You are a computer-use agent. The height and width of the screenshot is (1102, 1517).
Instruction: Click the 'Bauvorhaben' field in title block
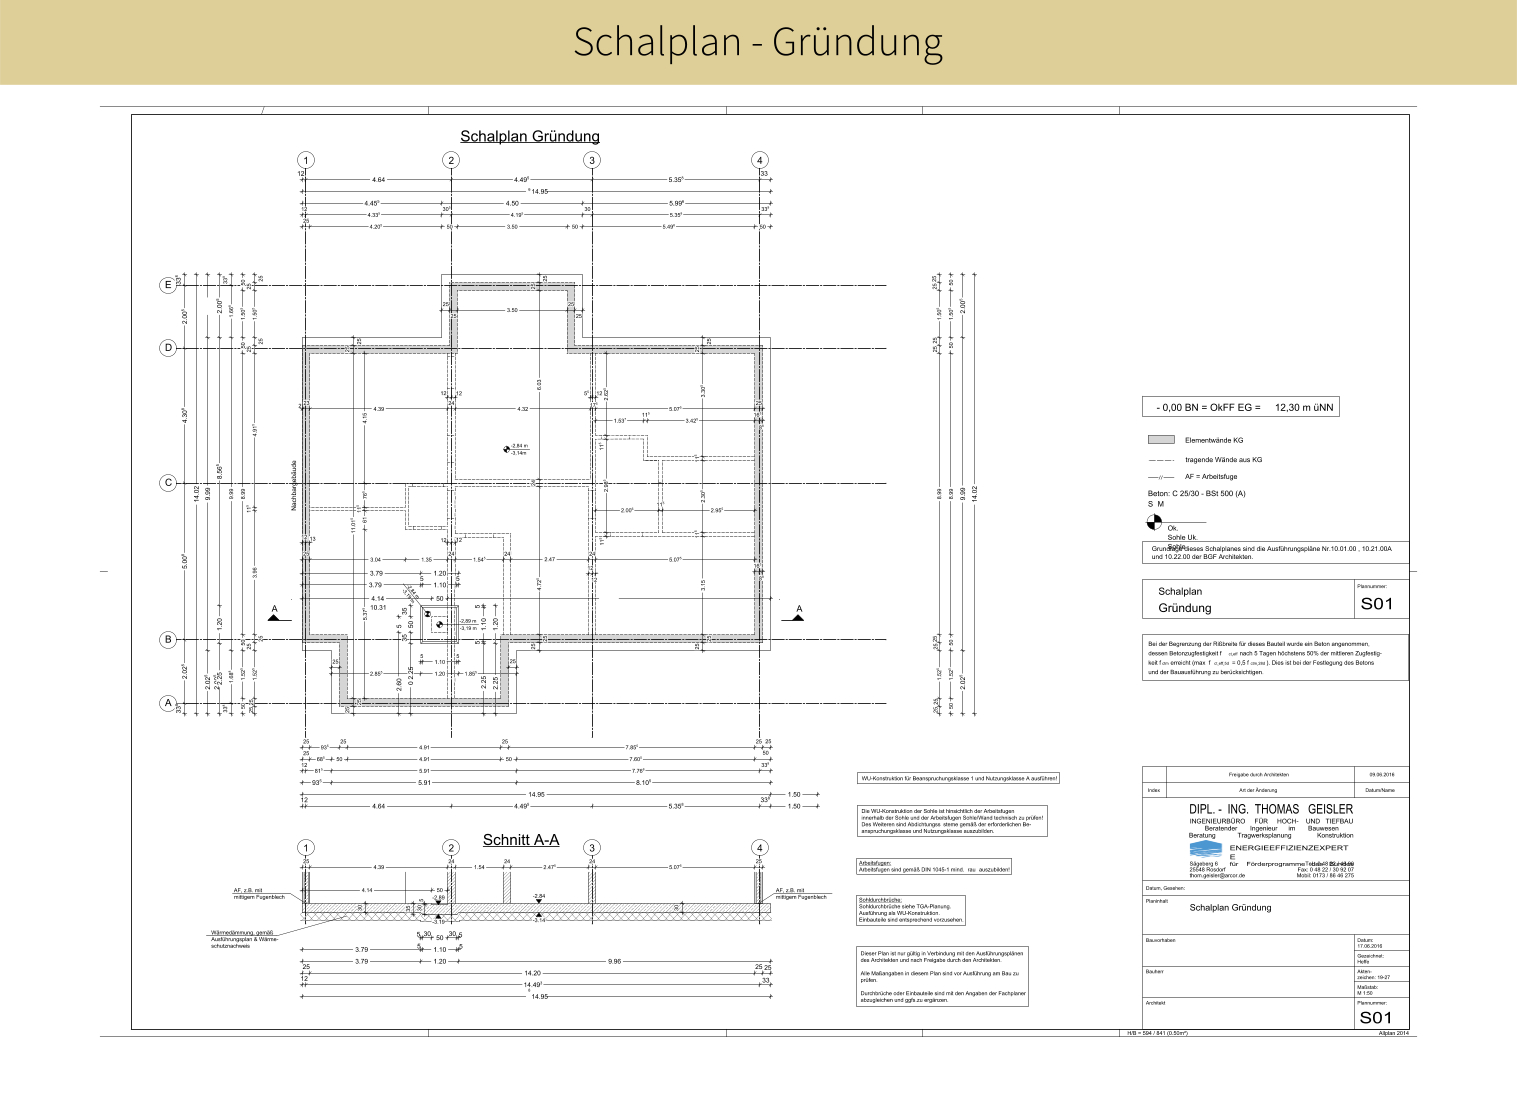(x=1248, y=950)
